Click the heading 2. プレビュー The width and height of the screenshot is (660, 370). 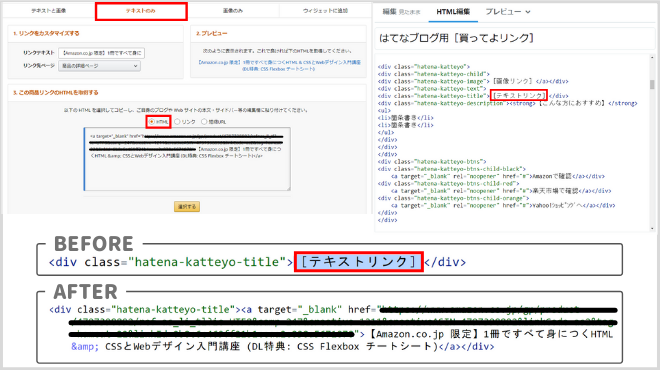(x=212, y=33)
